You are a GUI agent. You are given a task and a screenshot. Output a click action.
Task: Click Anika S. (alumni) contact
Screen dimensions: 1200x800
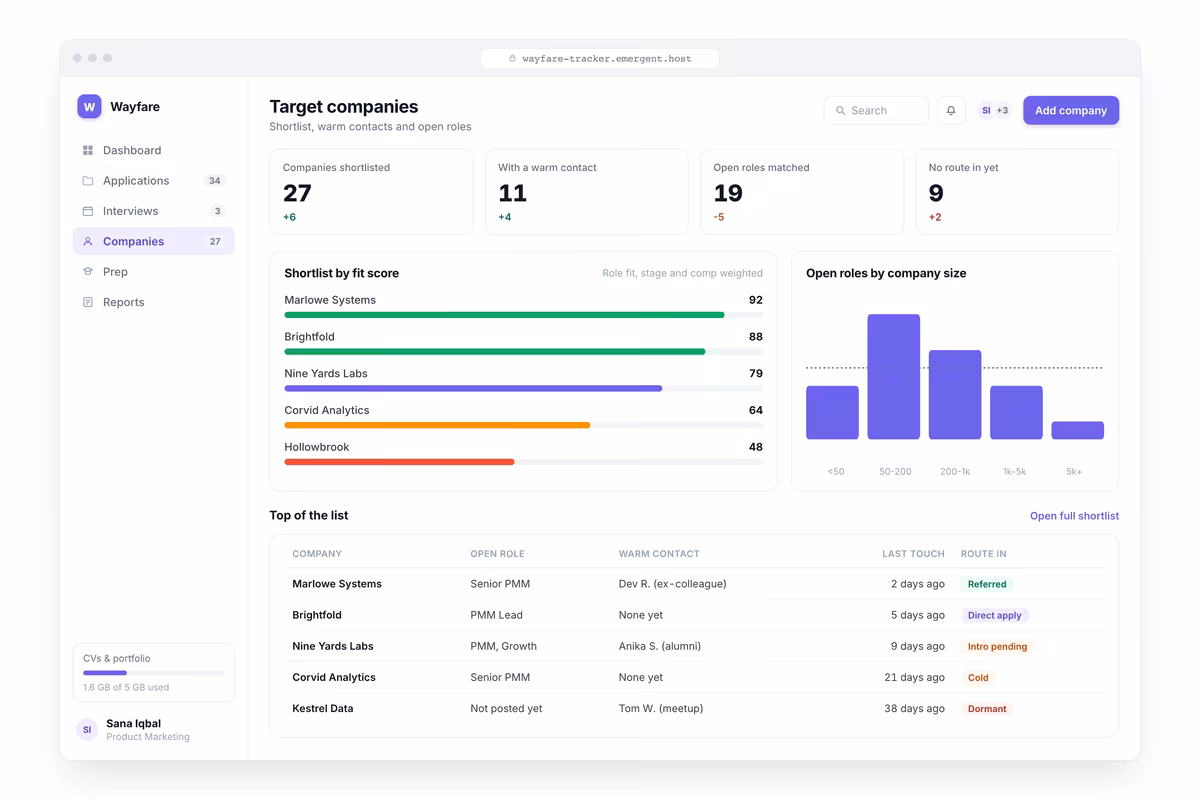[x=660, y=646]
